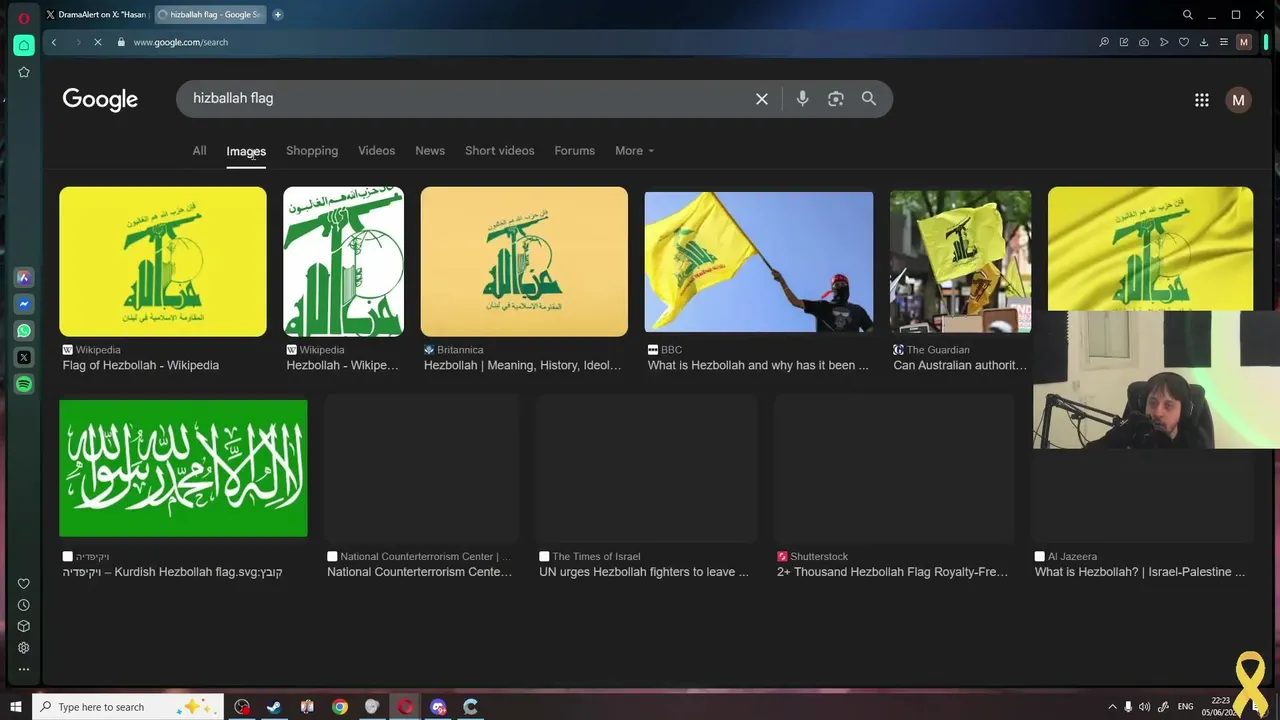Open BBC What is Hezbollah result
Image resolution: width=1280 pixels, height=720 pixels.
pyautogui.click(x=758, y=366)
